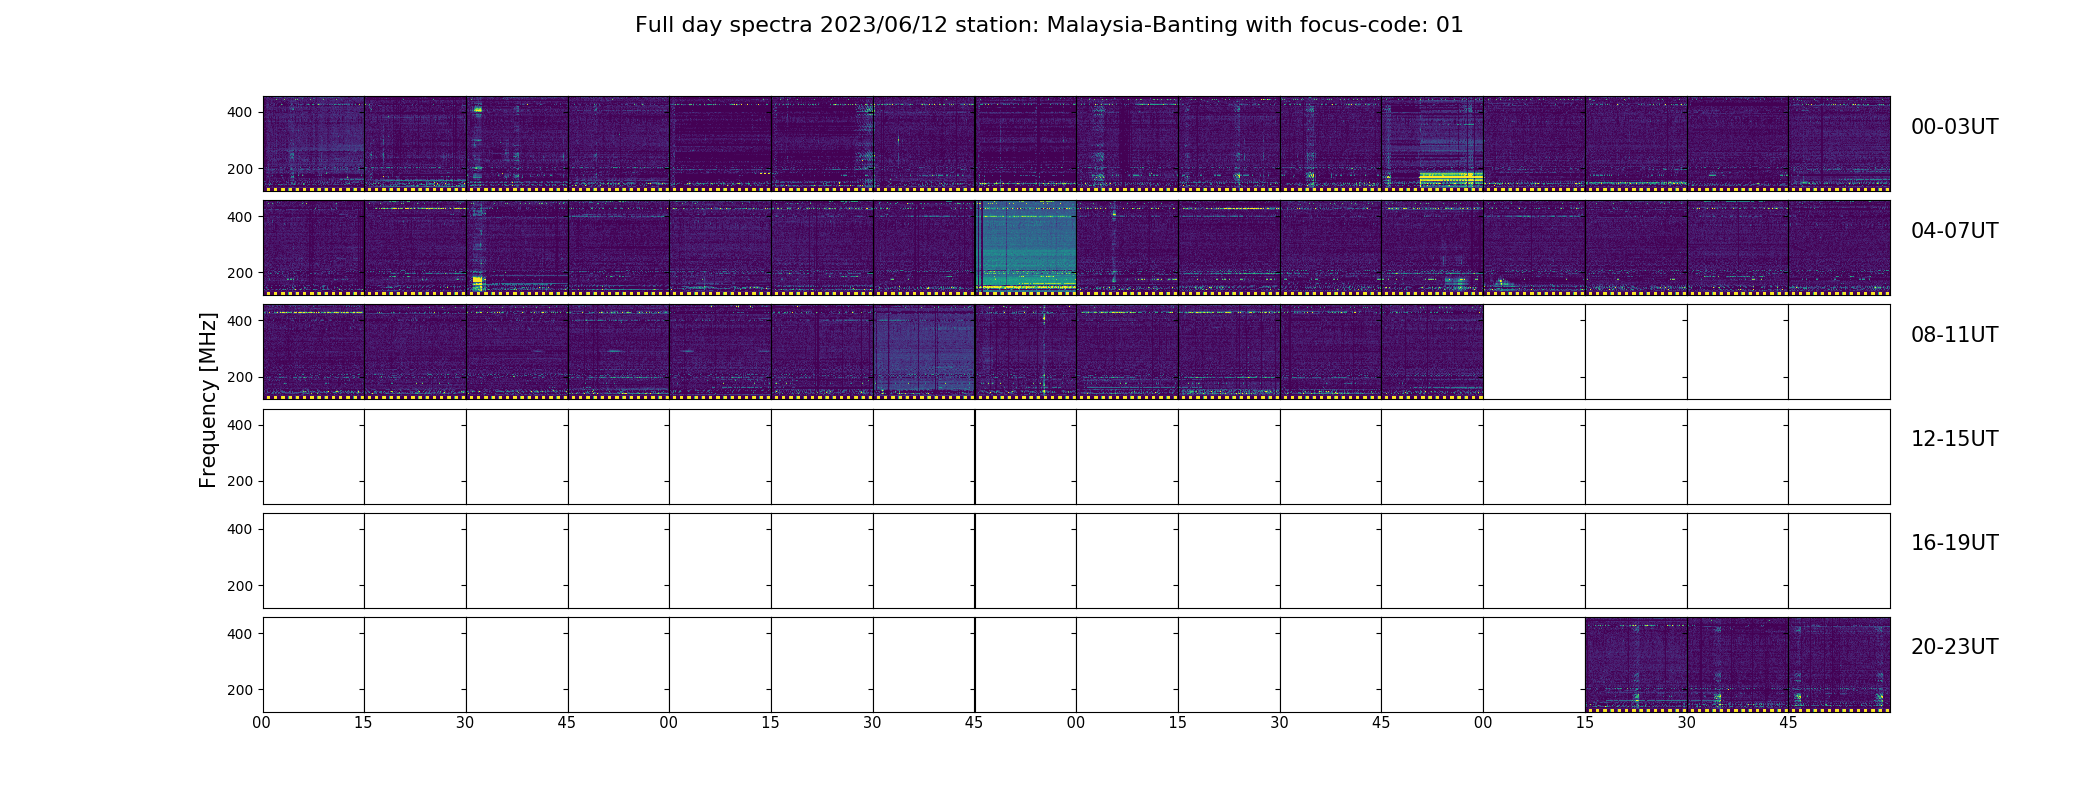The height and width of the screenshot is (800, 2100).
Task: Click the 400 tick label of the 20-23UT row
Action: point(240,634)
